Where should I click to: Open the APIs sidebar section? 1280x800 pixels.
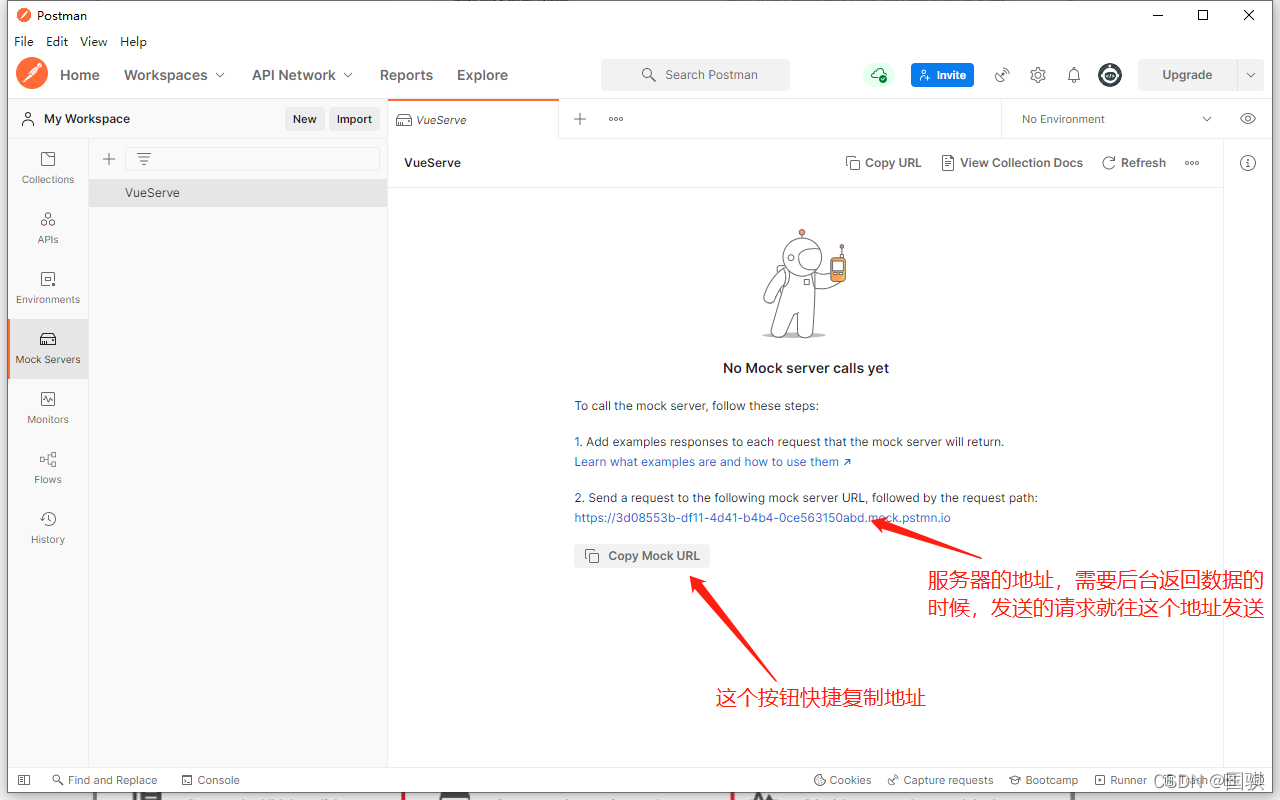[x=48, y=228]
